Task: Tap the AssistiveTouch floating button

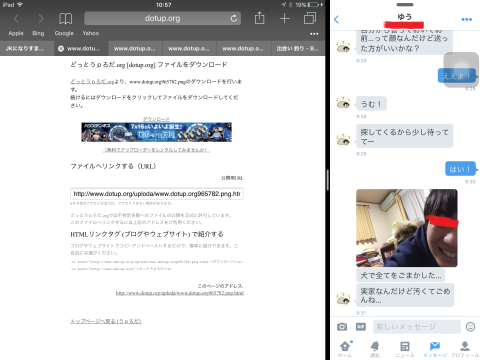Action: pyautogui.click(x=461, y=70)
